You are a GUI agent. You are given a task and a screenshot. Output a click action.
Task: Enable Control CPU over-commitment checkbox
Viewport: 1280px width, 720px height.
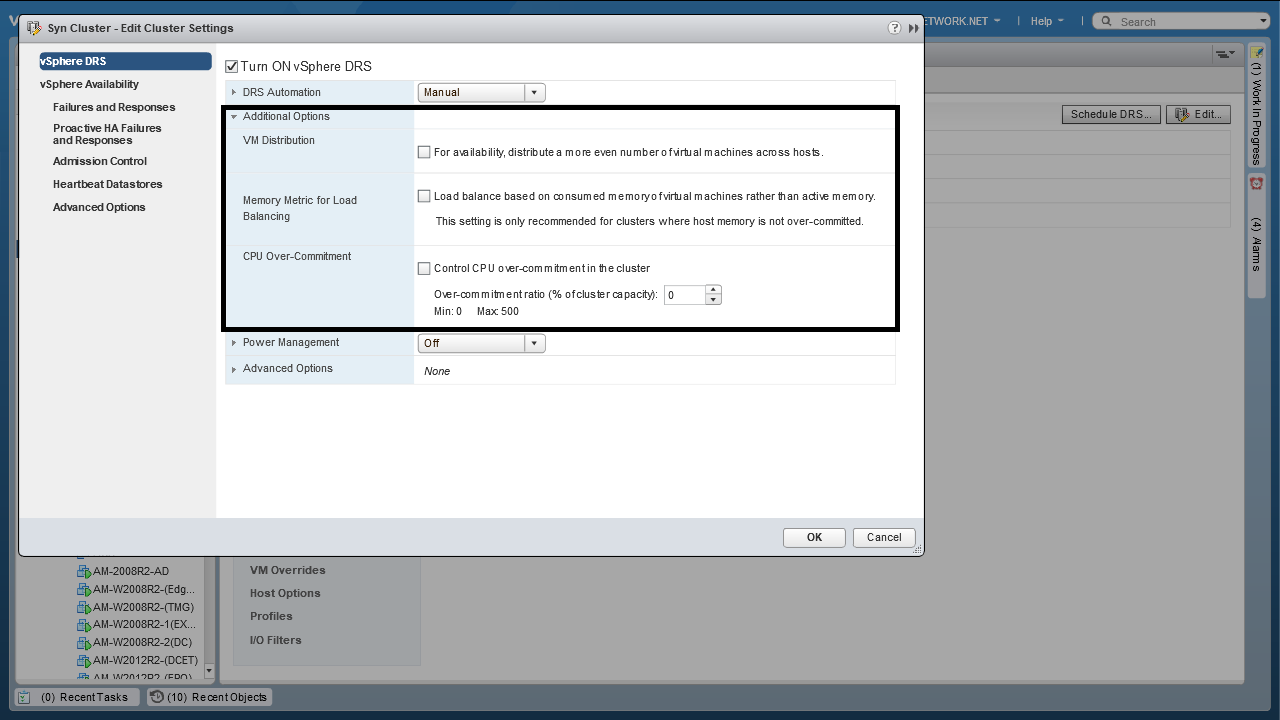click(424, 268)
